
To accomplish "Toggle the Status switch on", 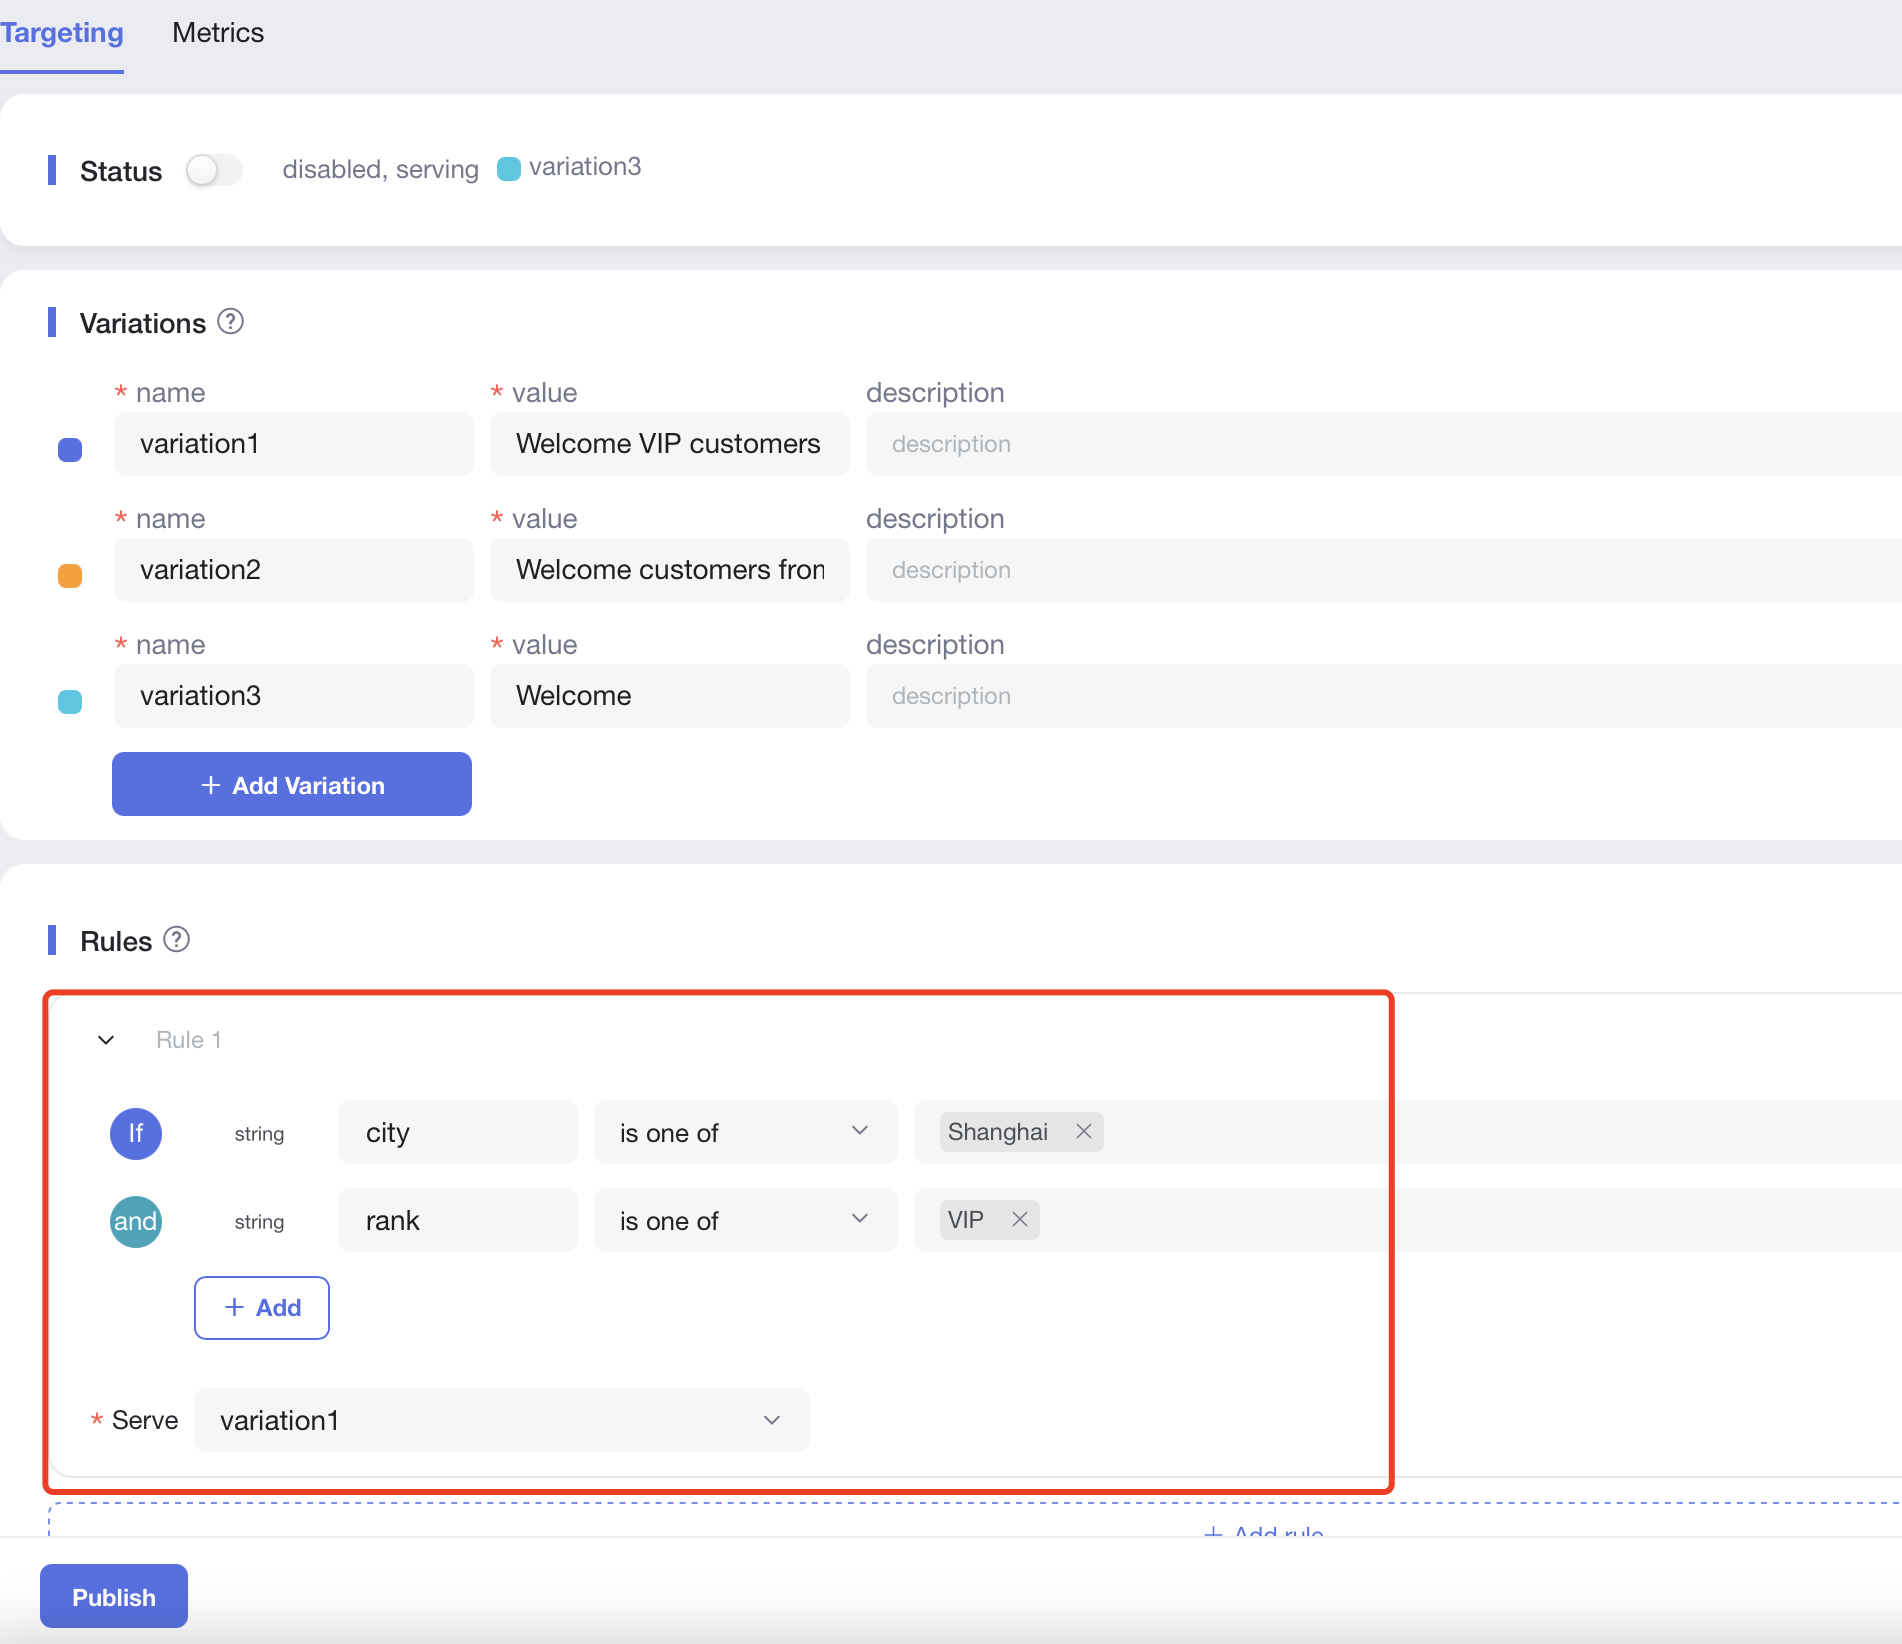I will [x=214, y=170].
